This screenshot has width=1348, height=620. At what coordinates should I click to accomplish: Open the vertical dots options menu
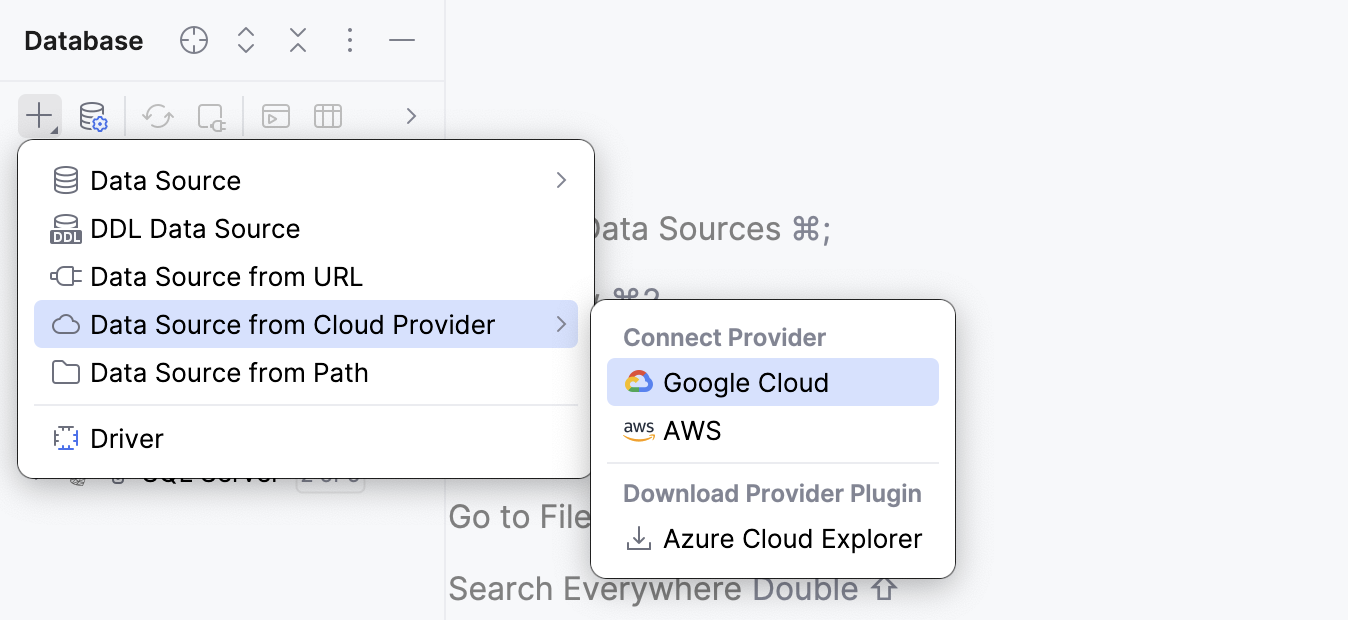click(x=349, y=40)
